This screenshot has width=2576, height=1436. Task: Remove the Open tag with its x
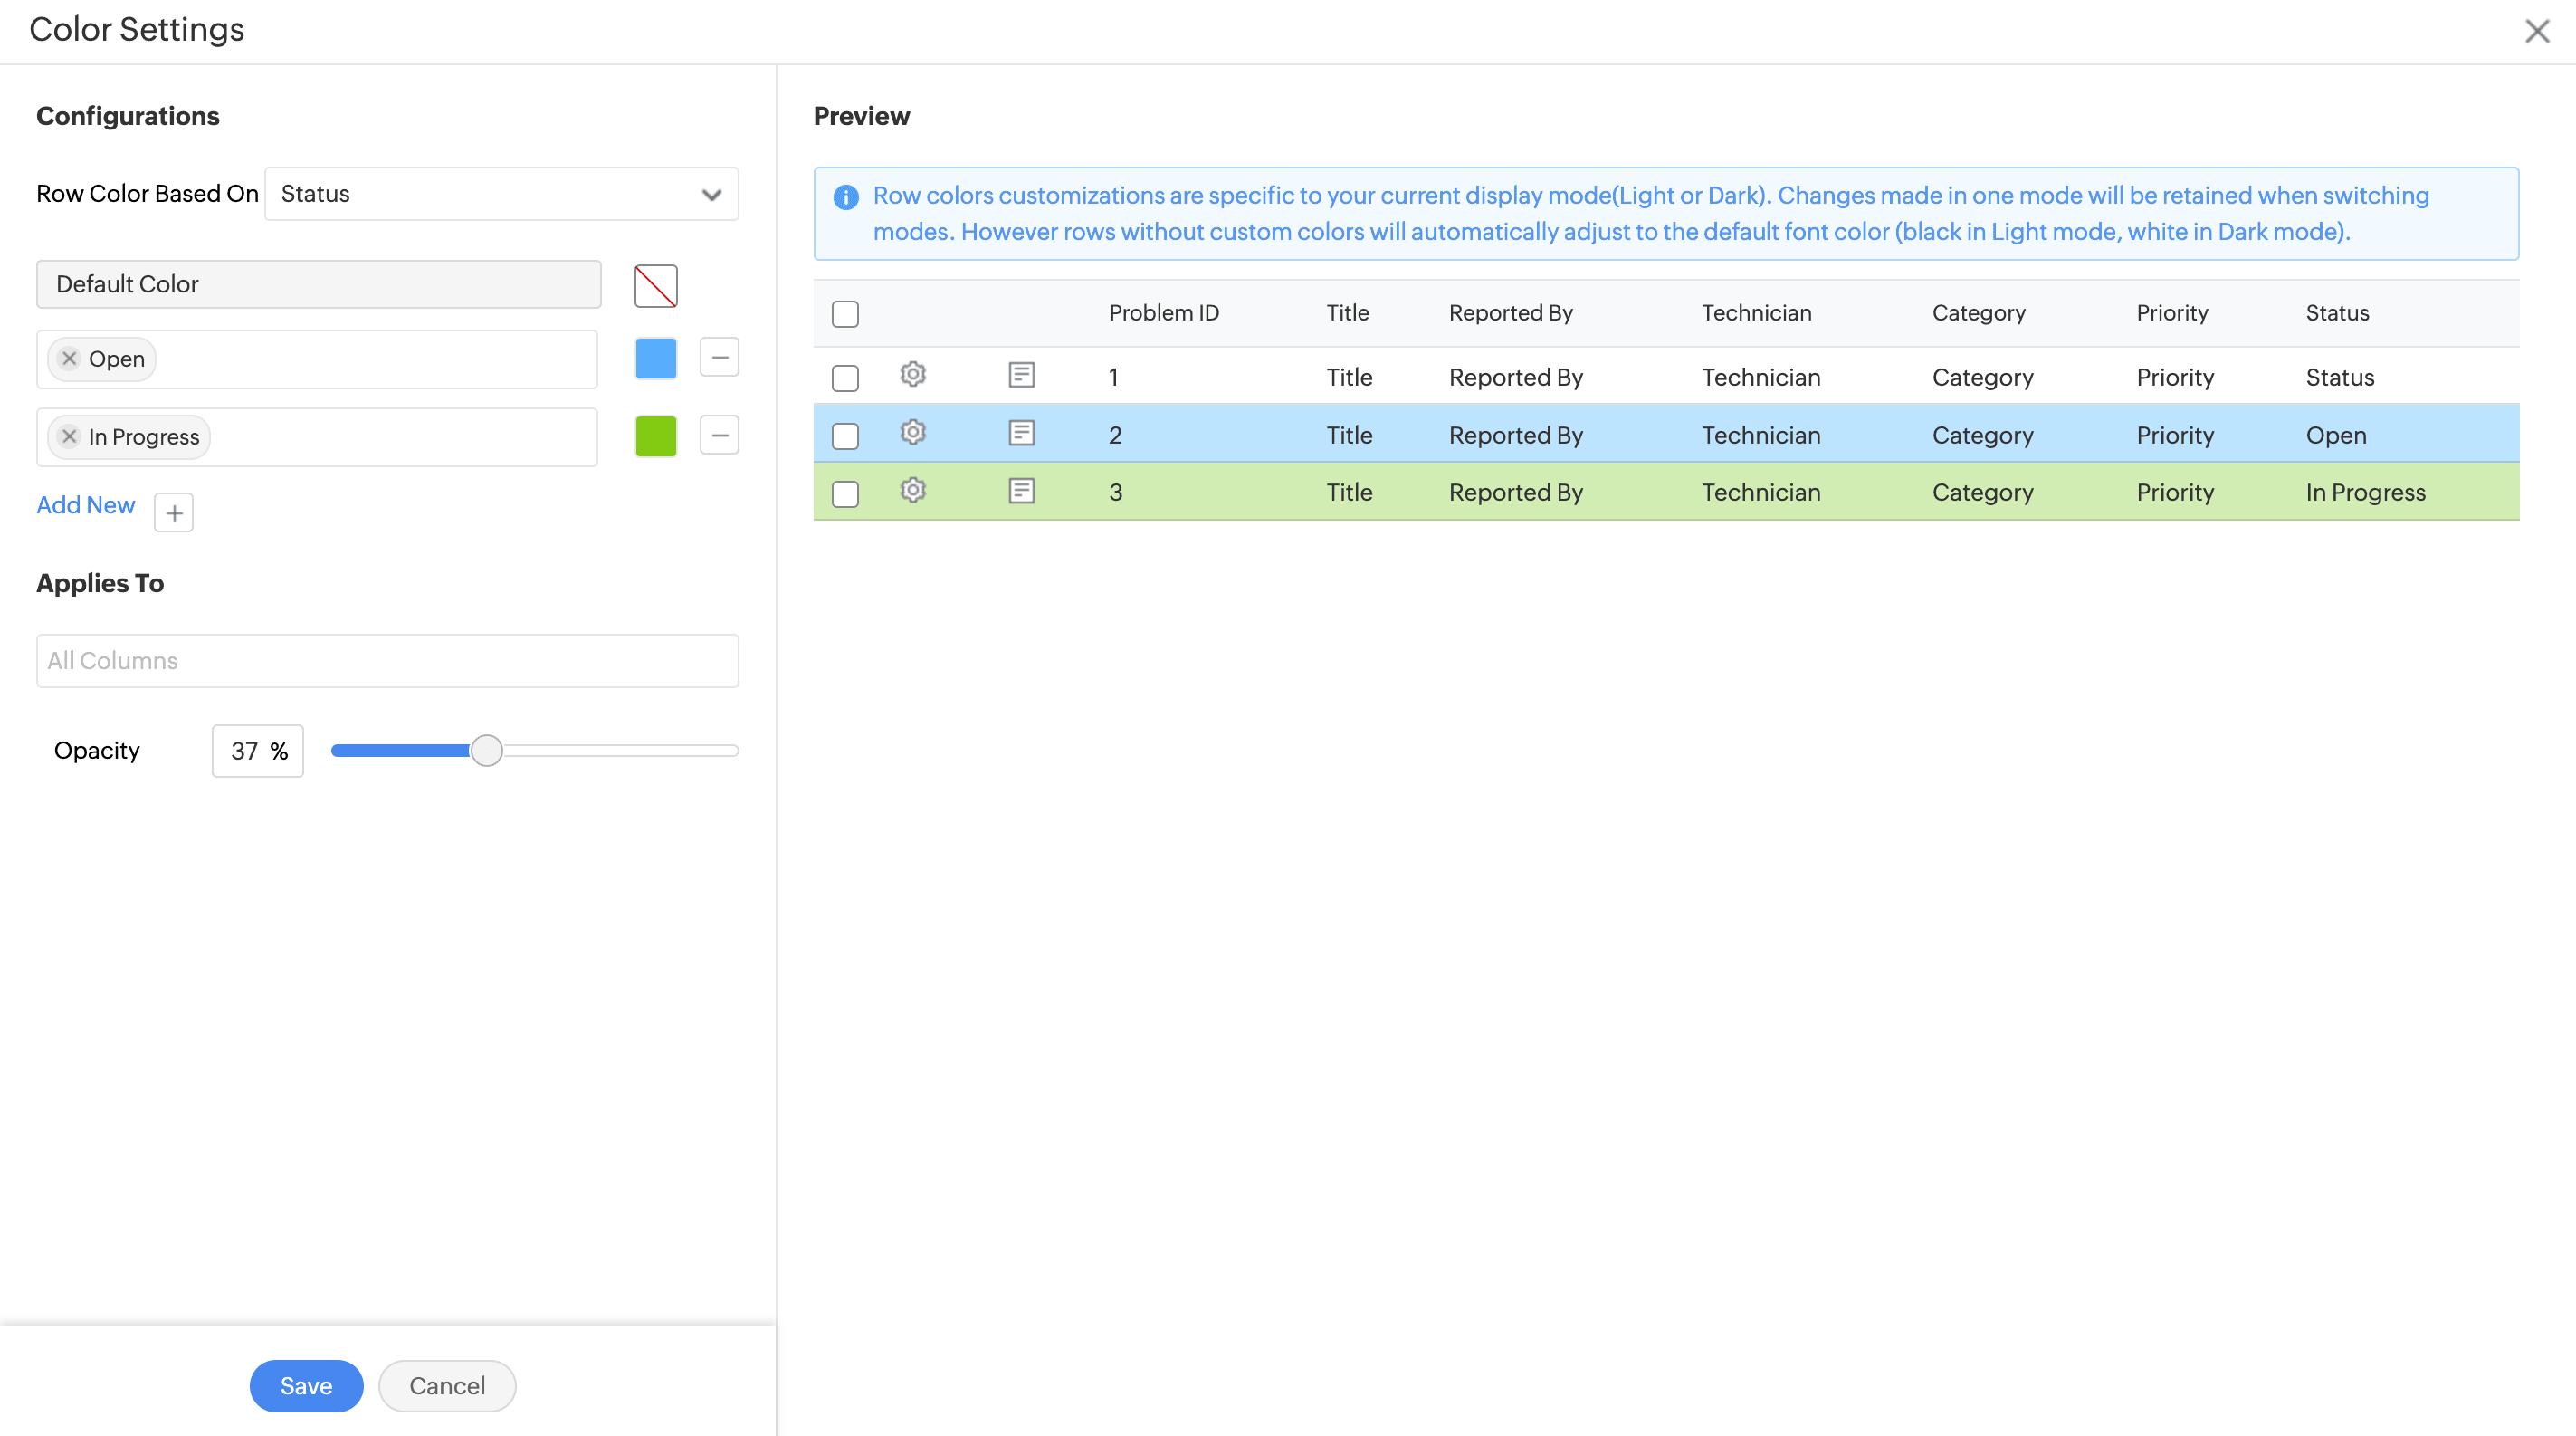tap(69, 359)
